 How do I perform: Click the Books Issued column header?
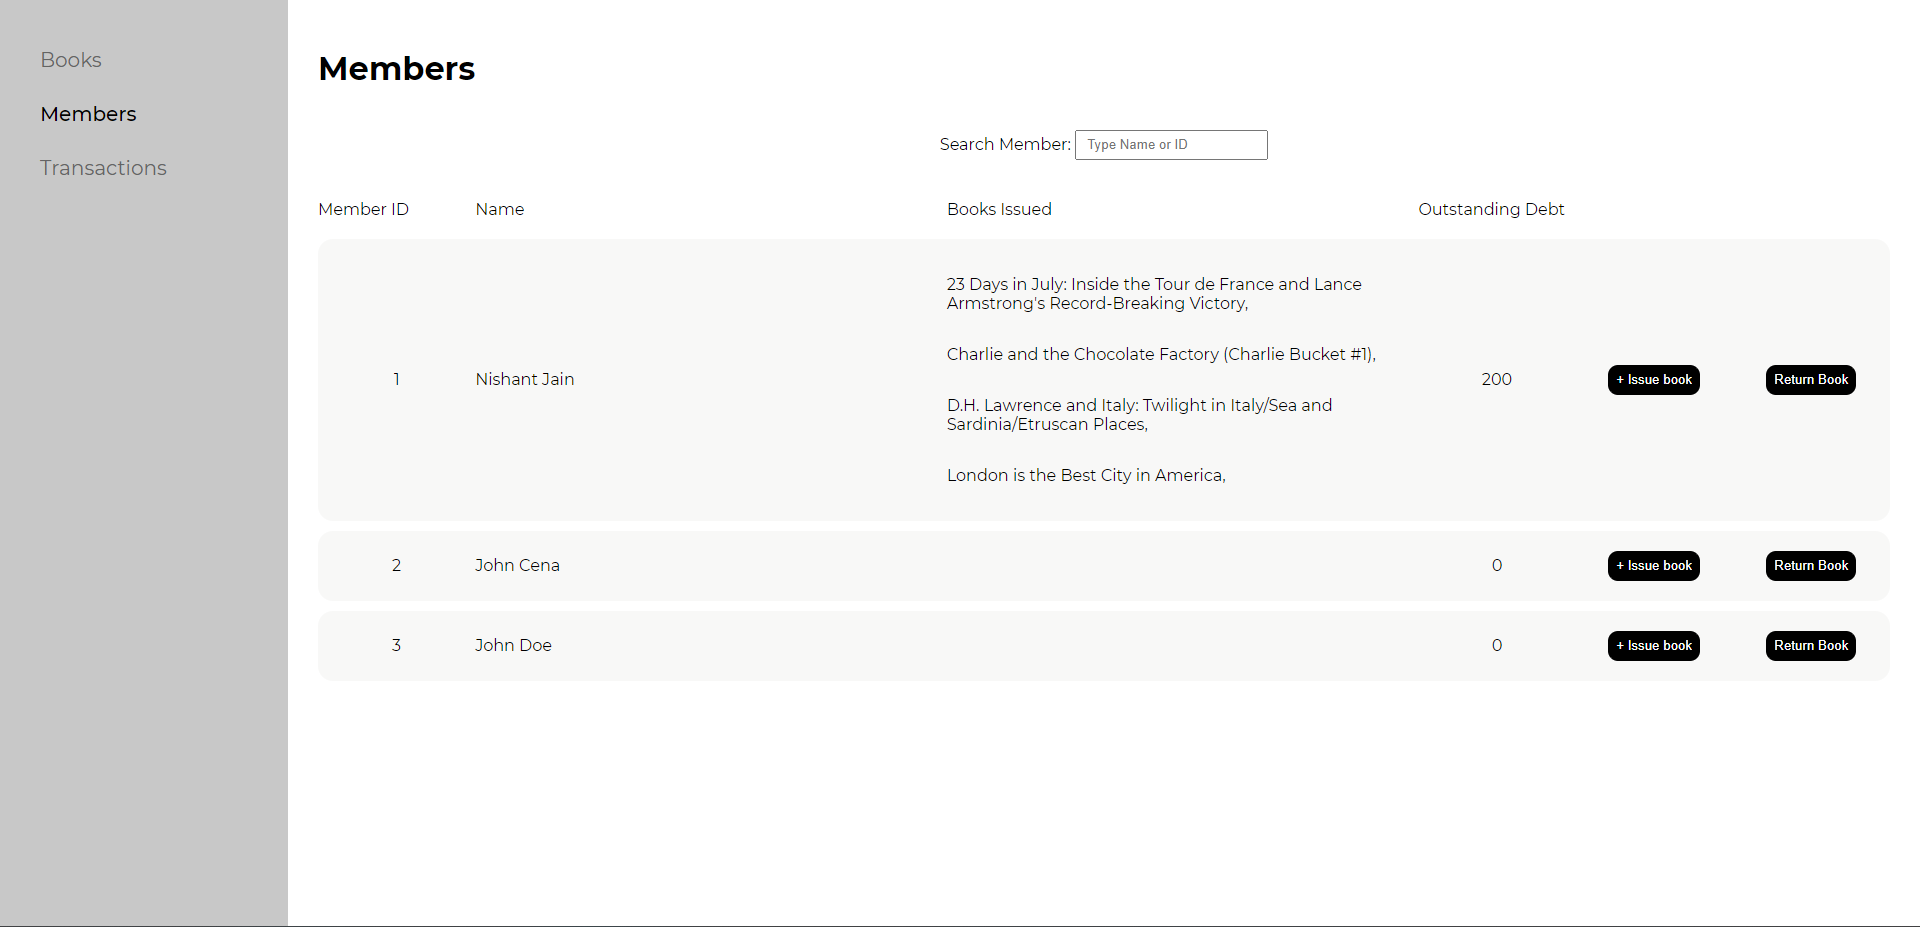[999, 209]
